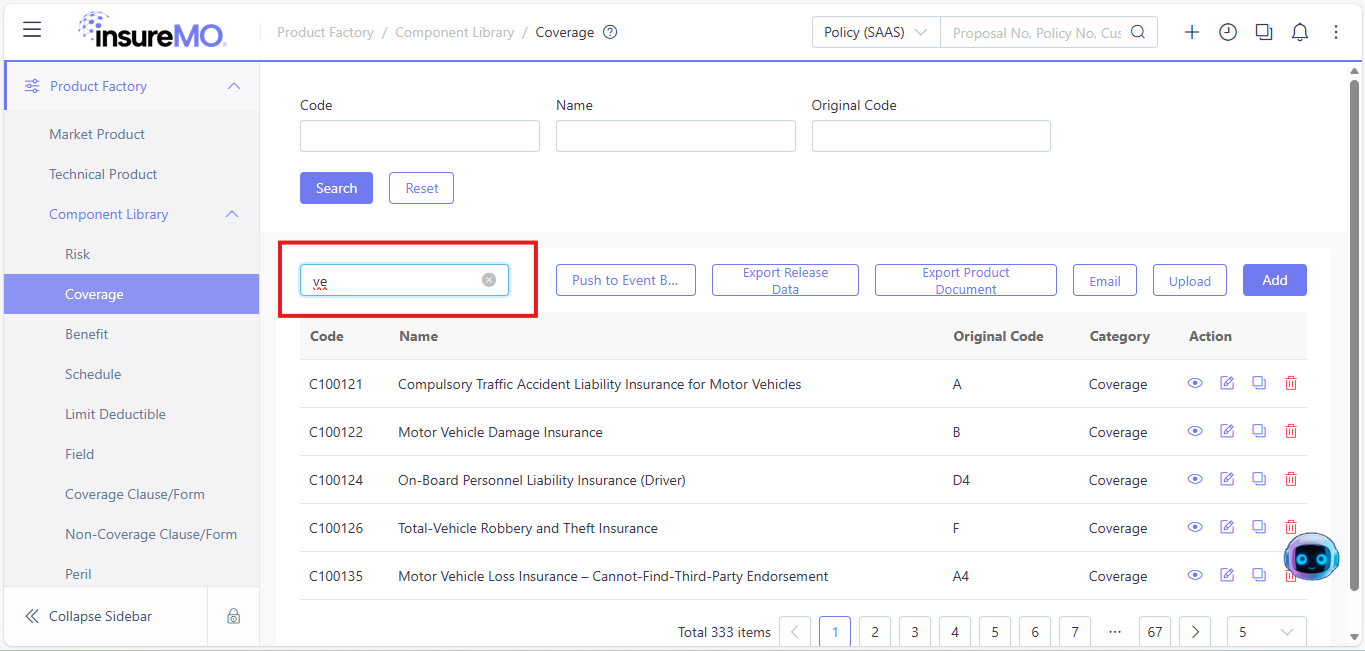View coverage C100126 via eye icon
Image resolution: width=1365 pixels, height=651 pixels.
tap(1195, 527)
